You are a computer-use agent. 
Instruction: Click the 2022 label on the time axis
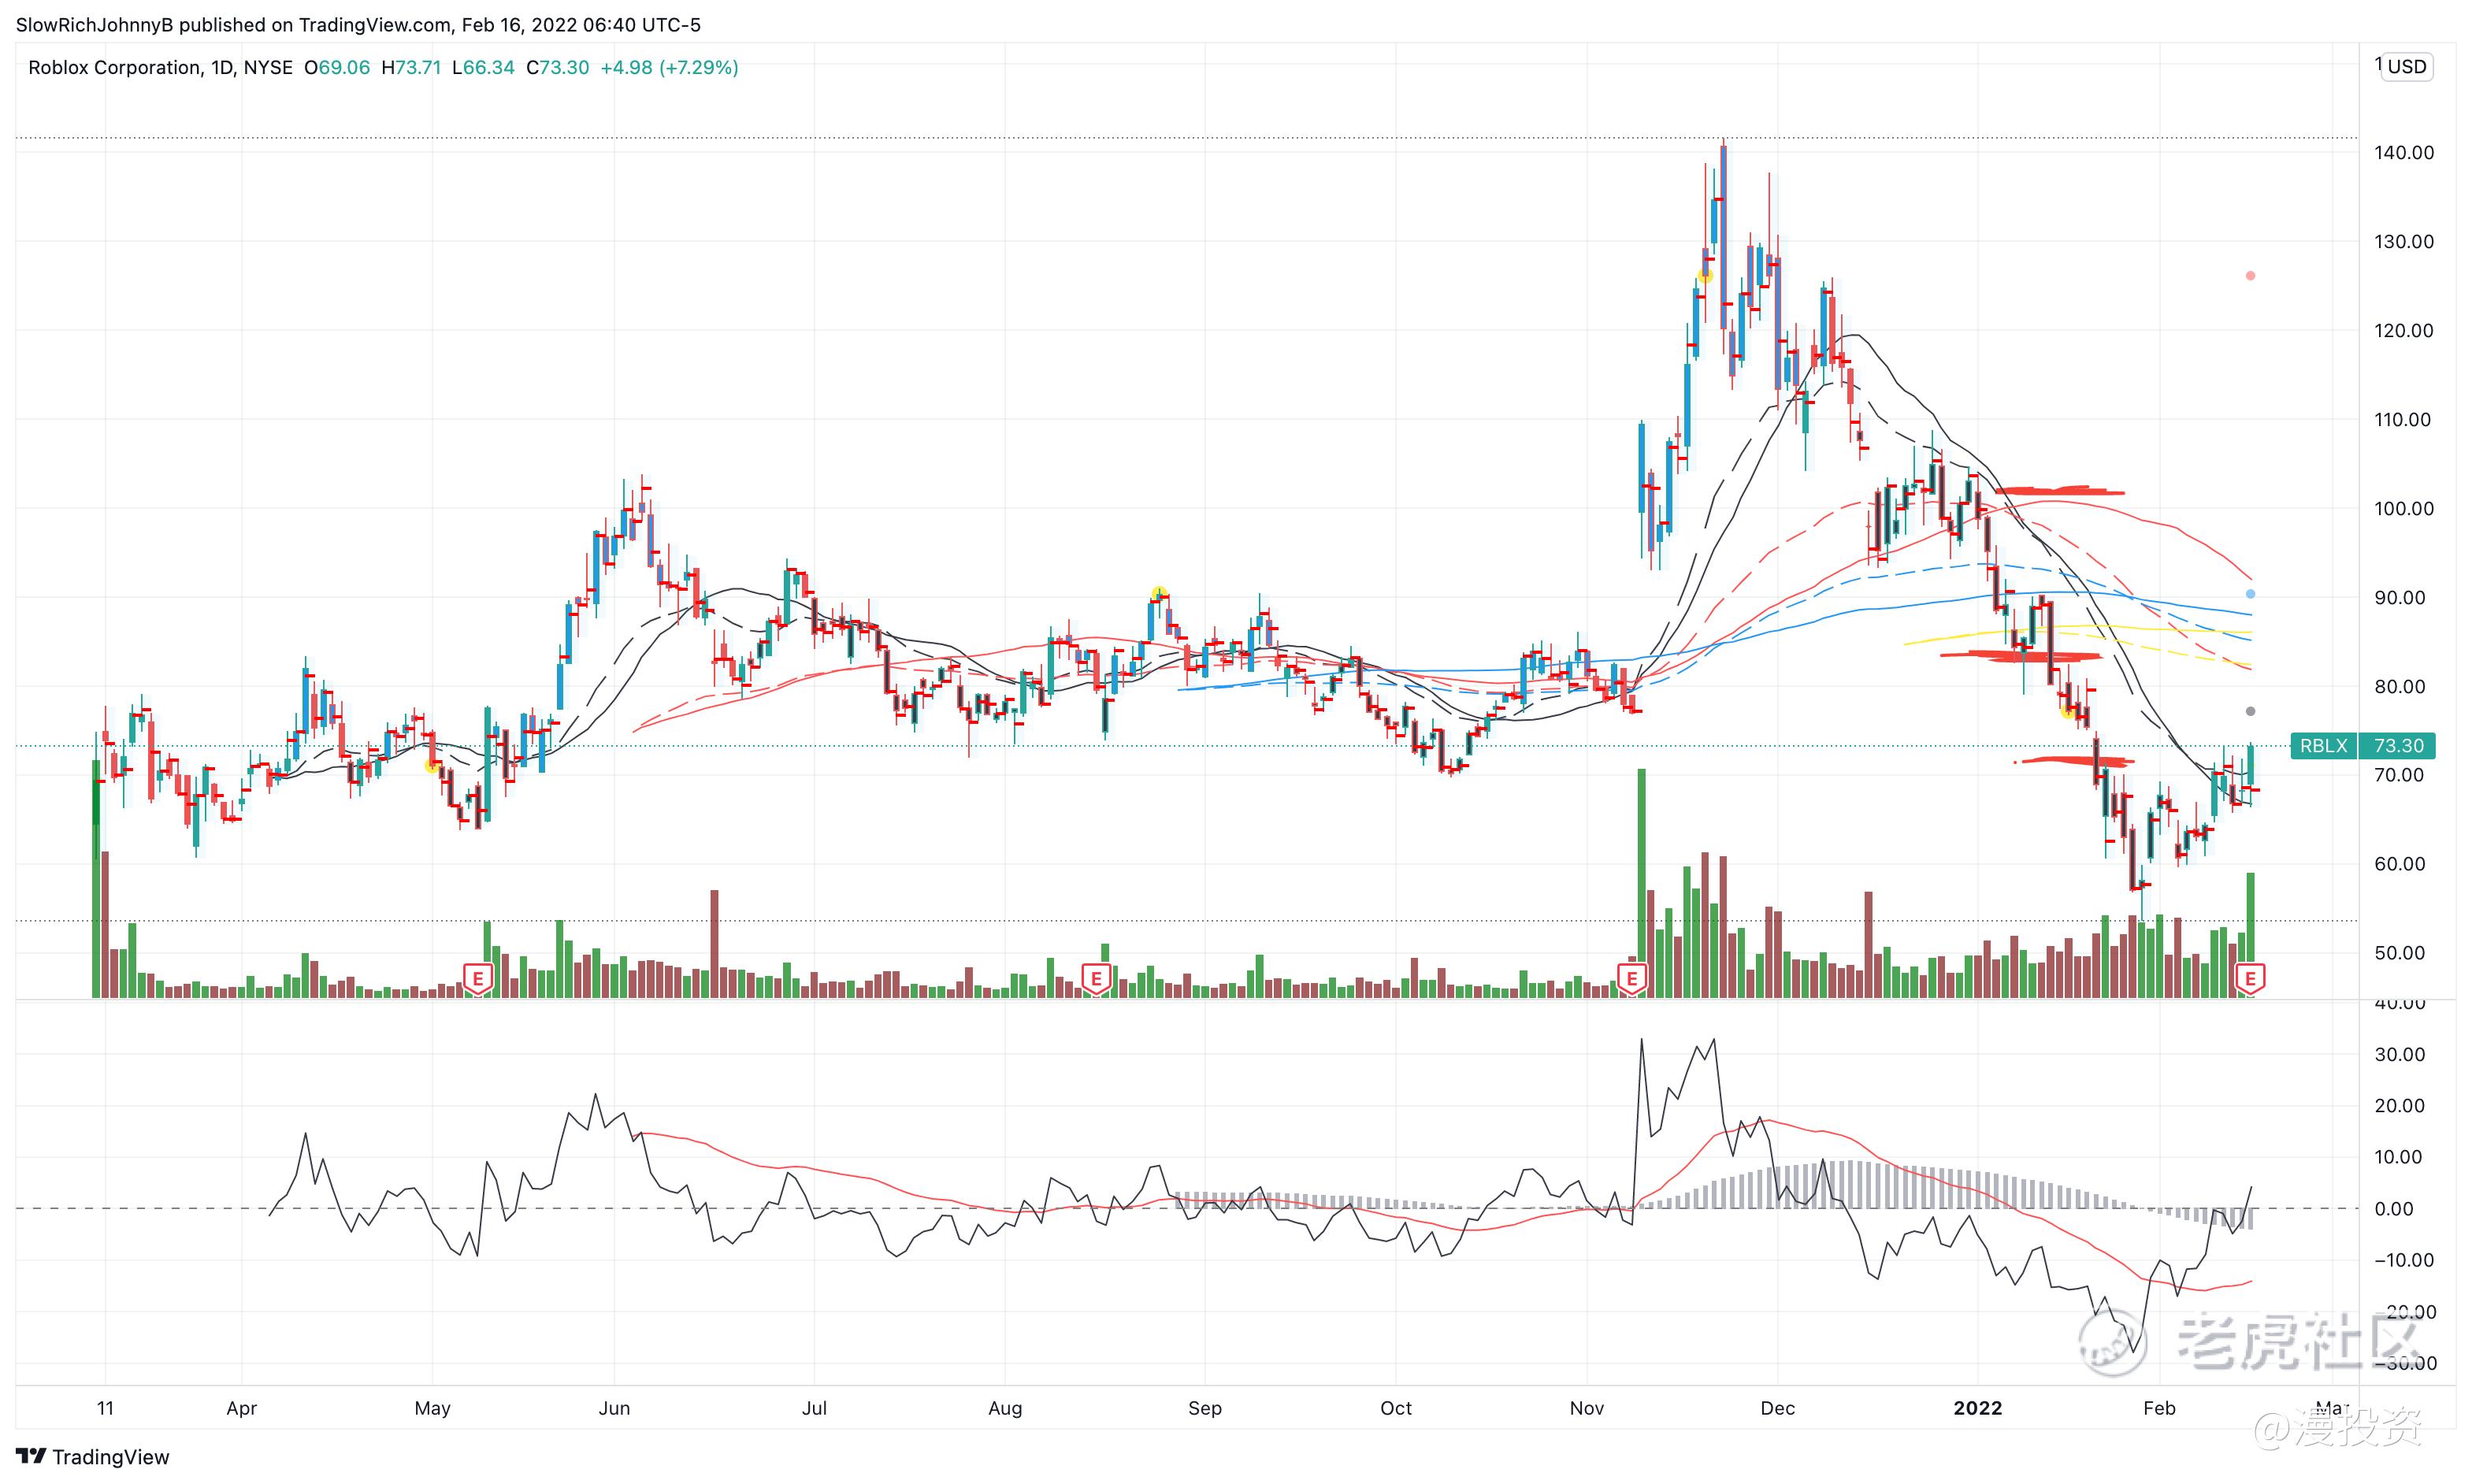coord(1978,1408)
